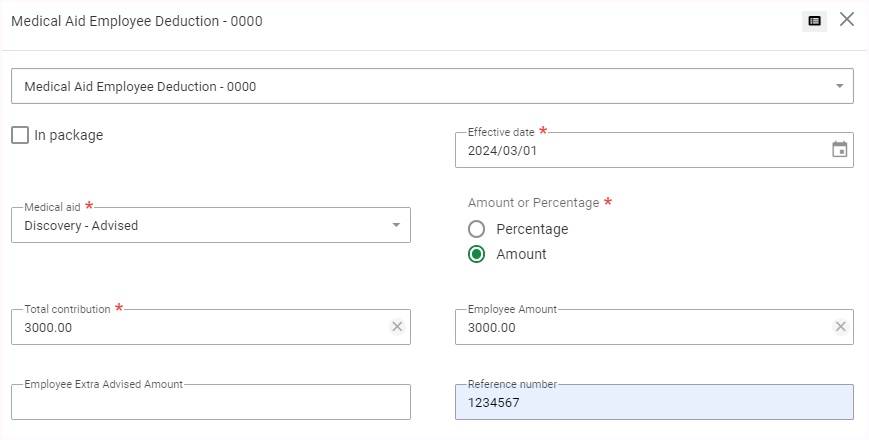The image size is (869, 440).
Task: Expand the Discovery - Advised medical aid list
Action: pos(200,225)
